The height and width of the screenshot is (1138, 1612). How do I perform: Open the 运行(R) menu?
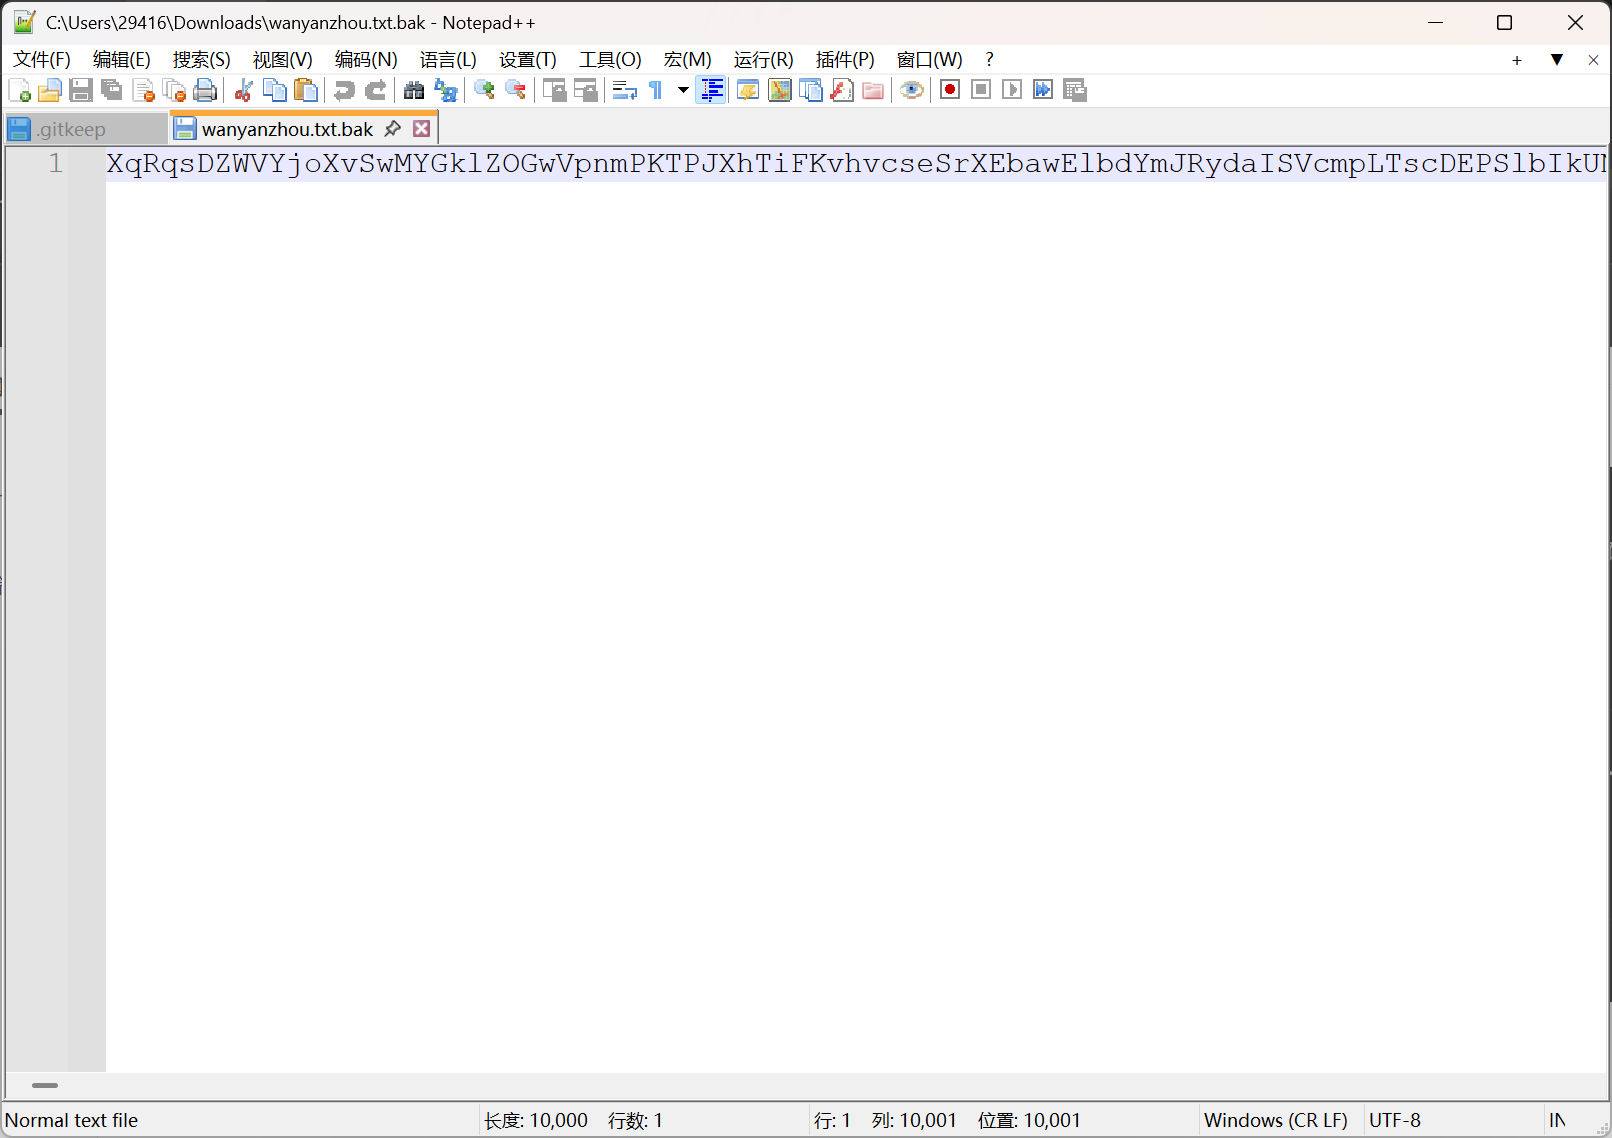(764, 60)
